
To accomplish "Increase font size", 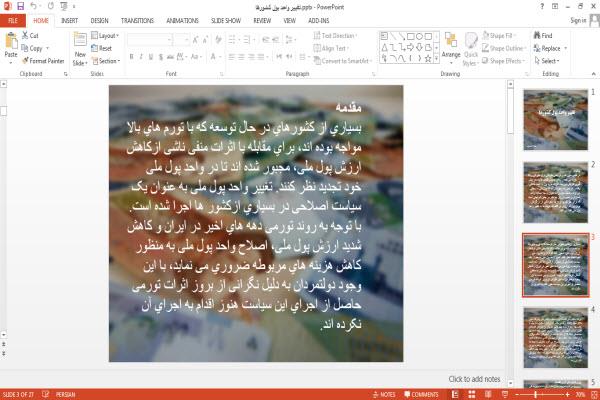I will [196, 40].
